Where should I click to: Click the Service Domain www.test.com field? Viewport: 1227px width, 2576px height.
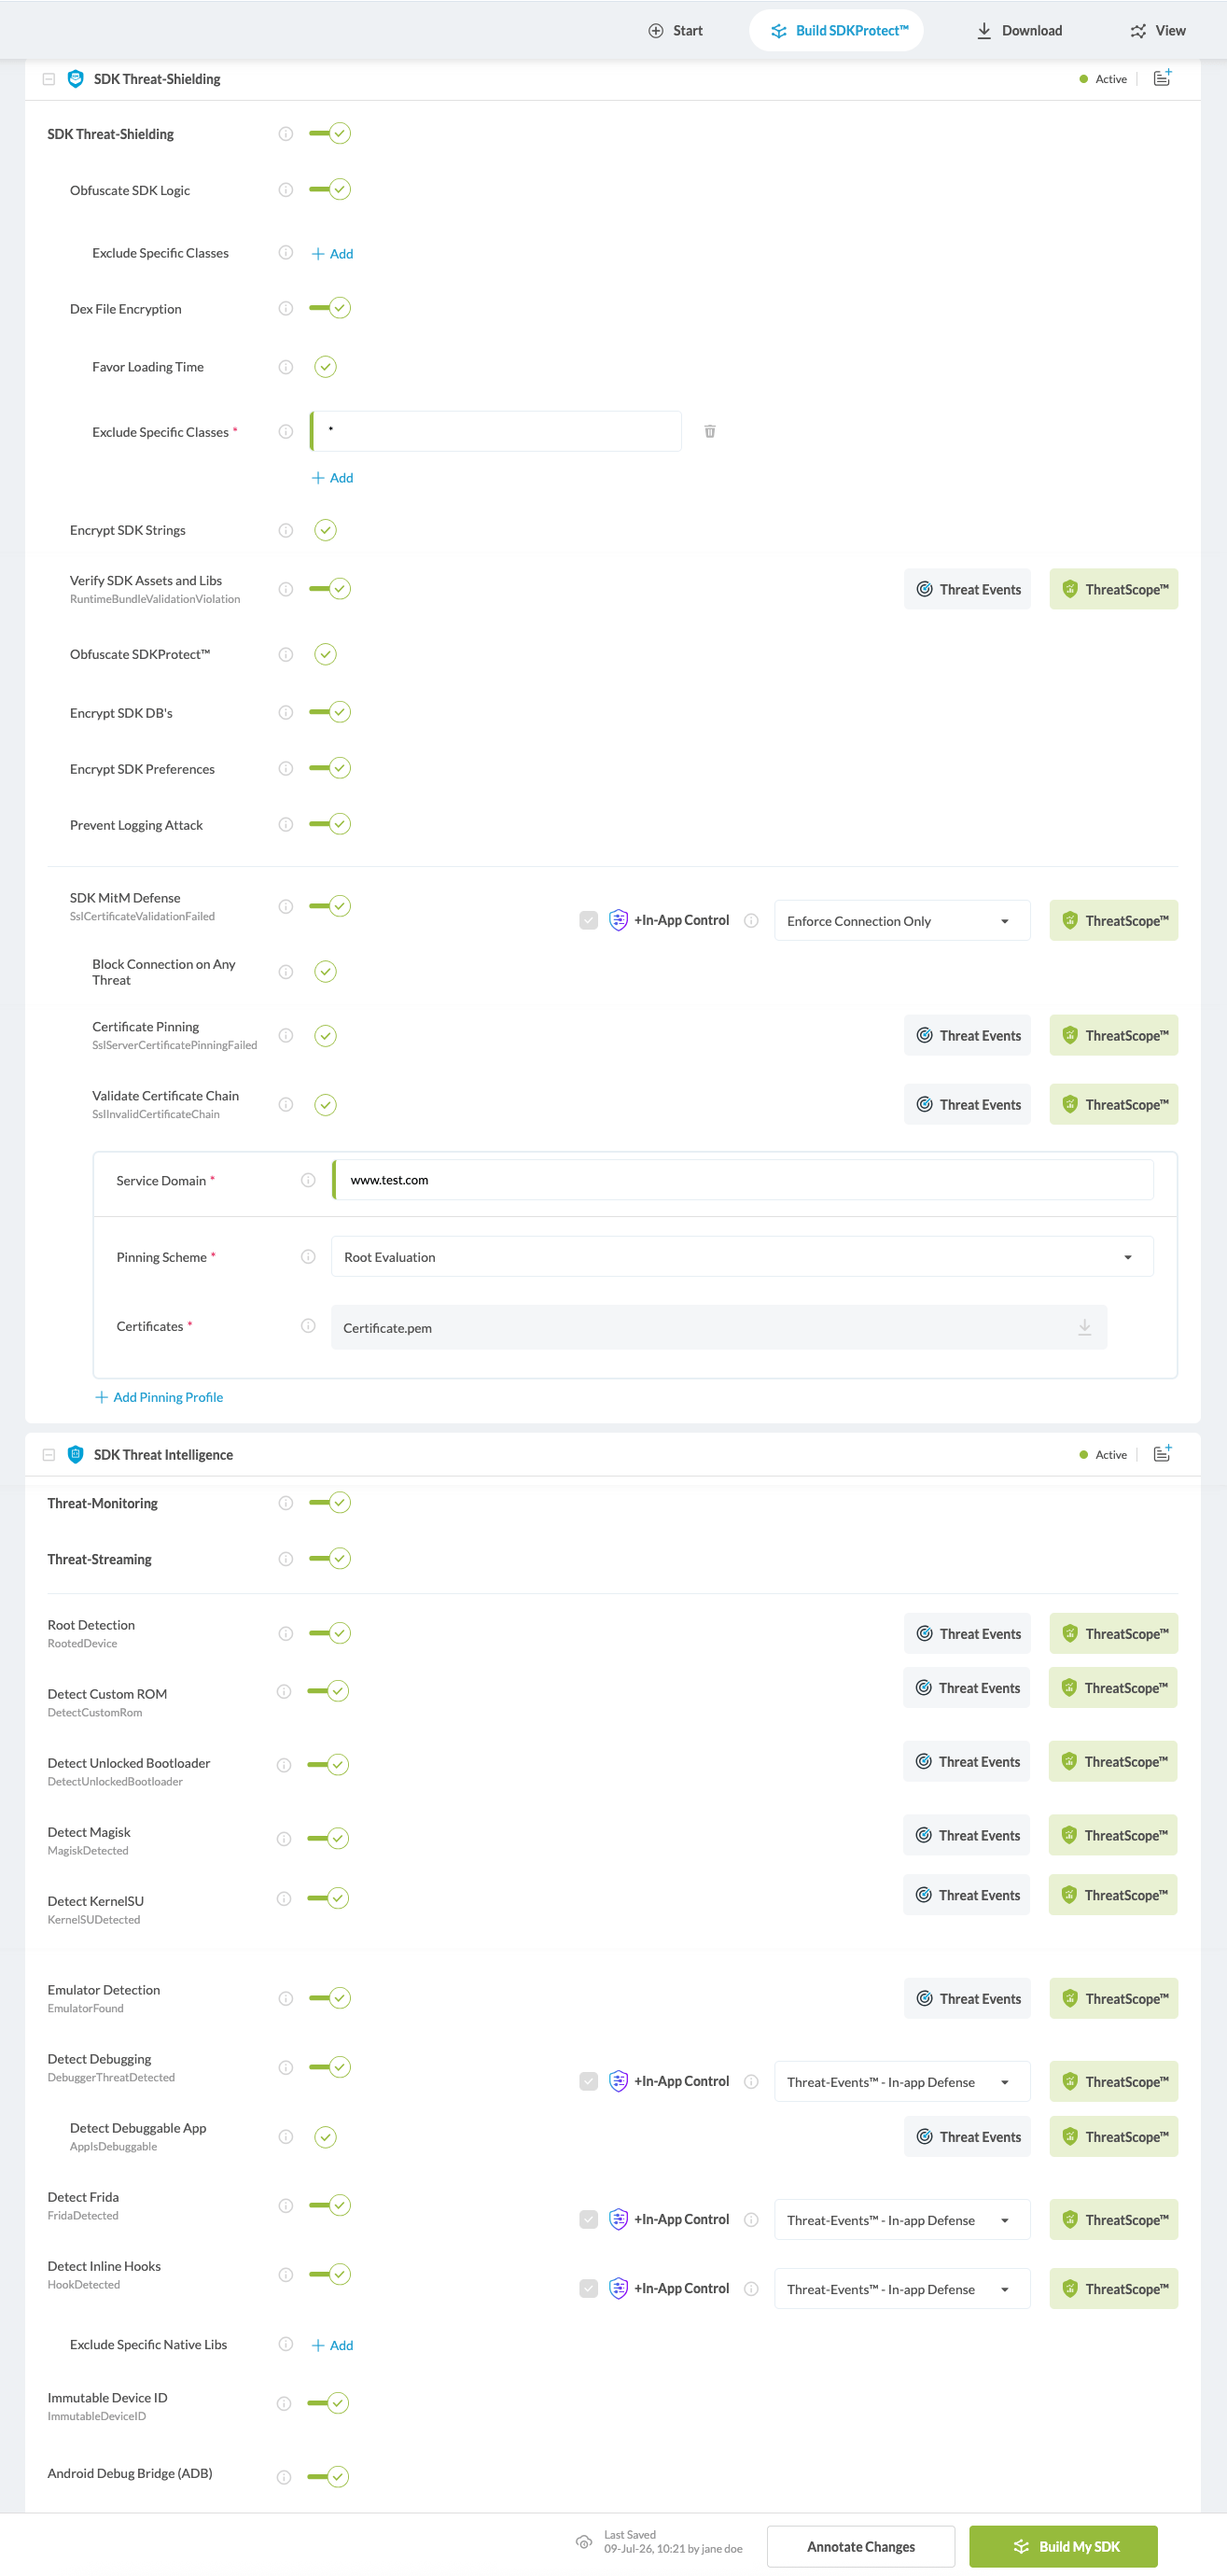coord(742,1180)
